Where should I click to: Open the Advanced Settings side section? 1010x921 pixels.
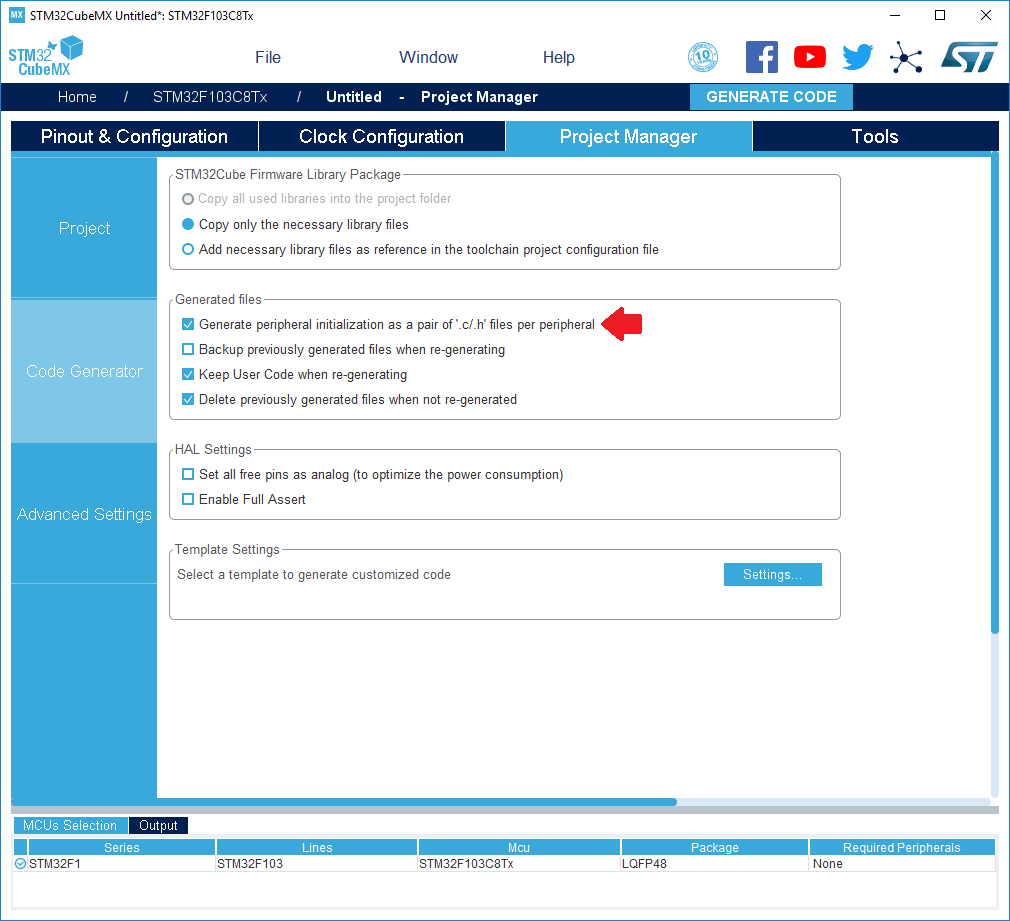84,514
